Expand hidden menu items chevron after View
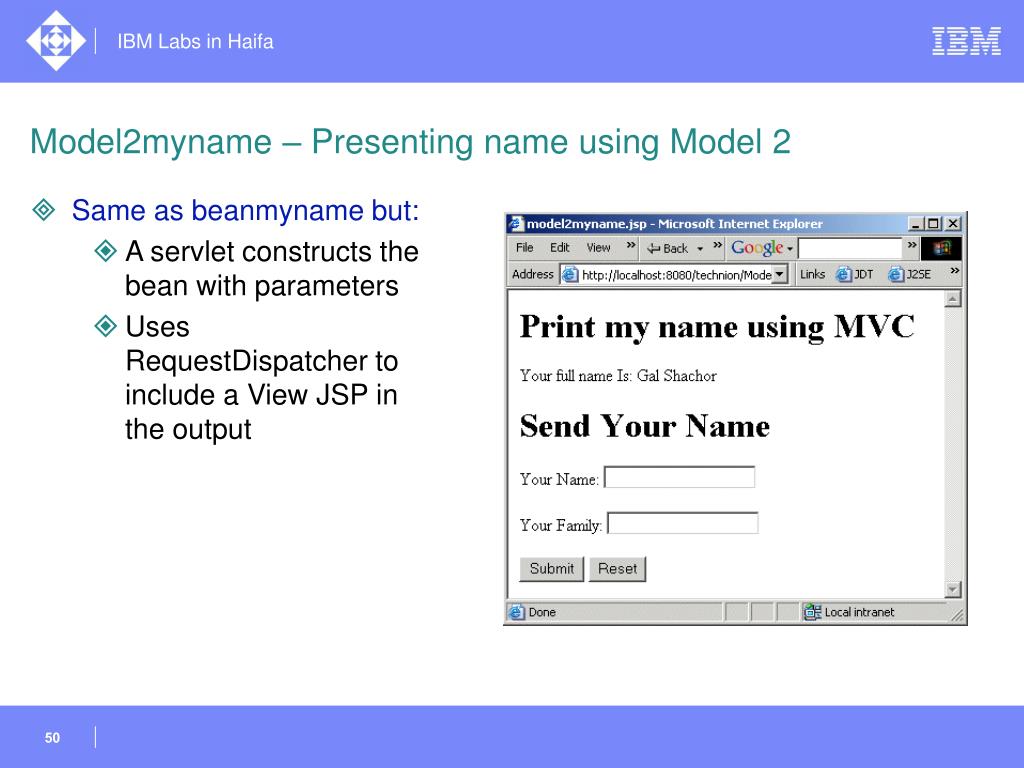The width and height of the screenshot is (1024, 768). (631, 246)
